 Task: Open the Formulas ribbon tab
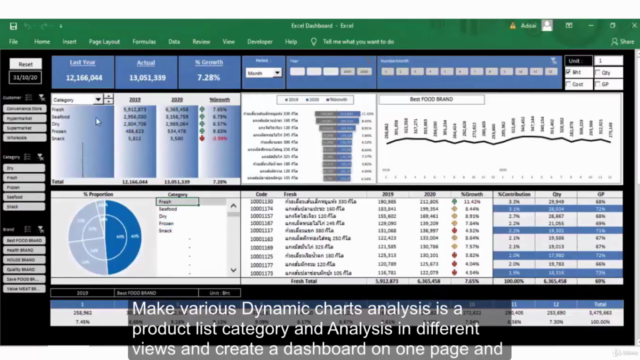tap(144, 42)
